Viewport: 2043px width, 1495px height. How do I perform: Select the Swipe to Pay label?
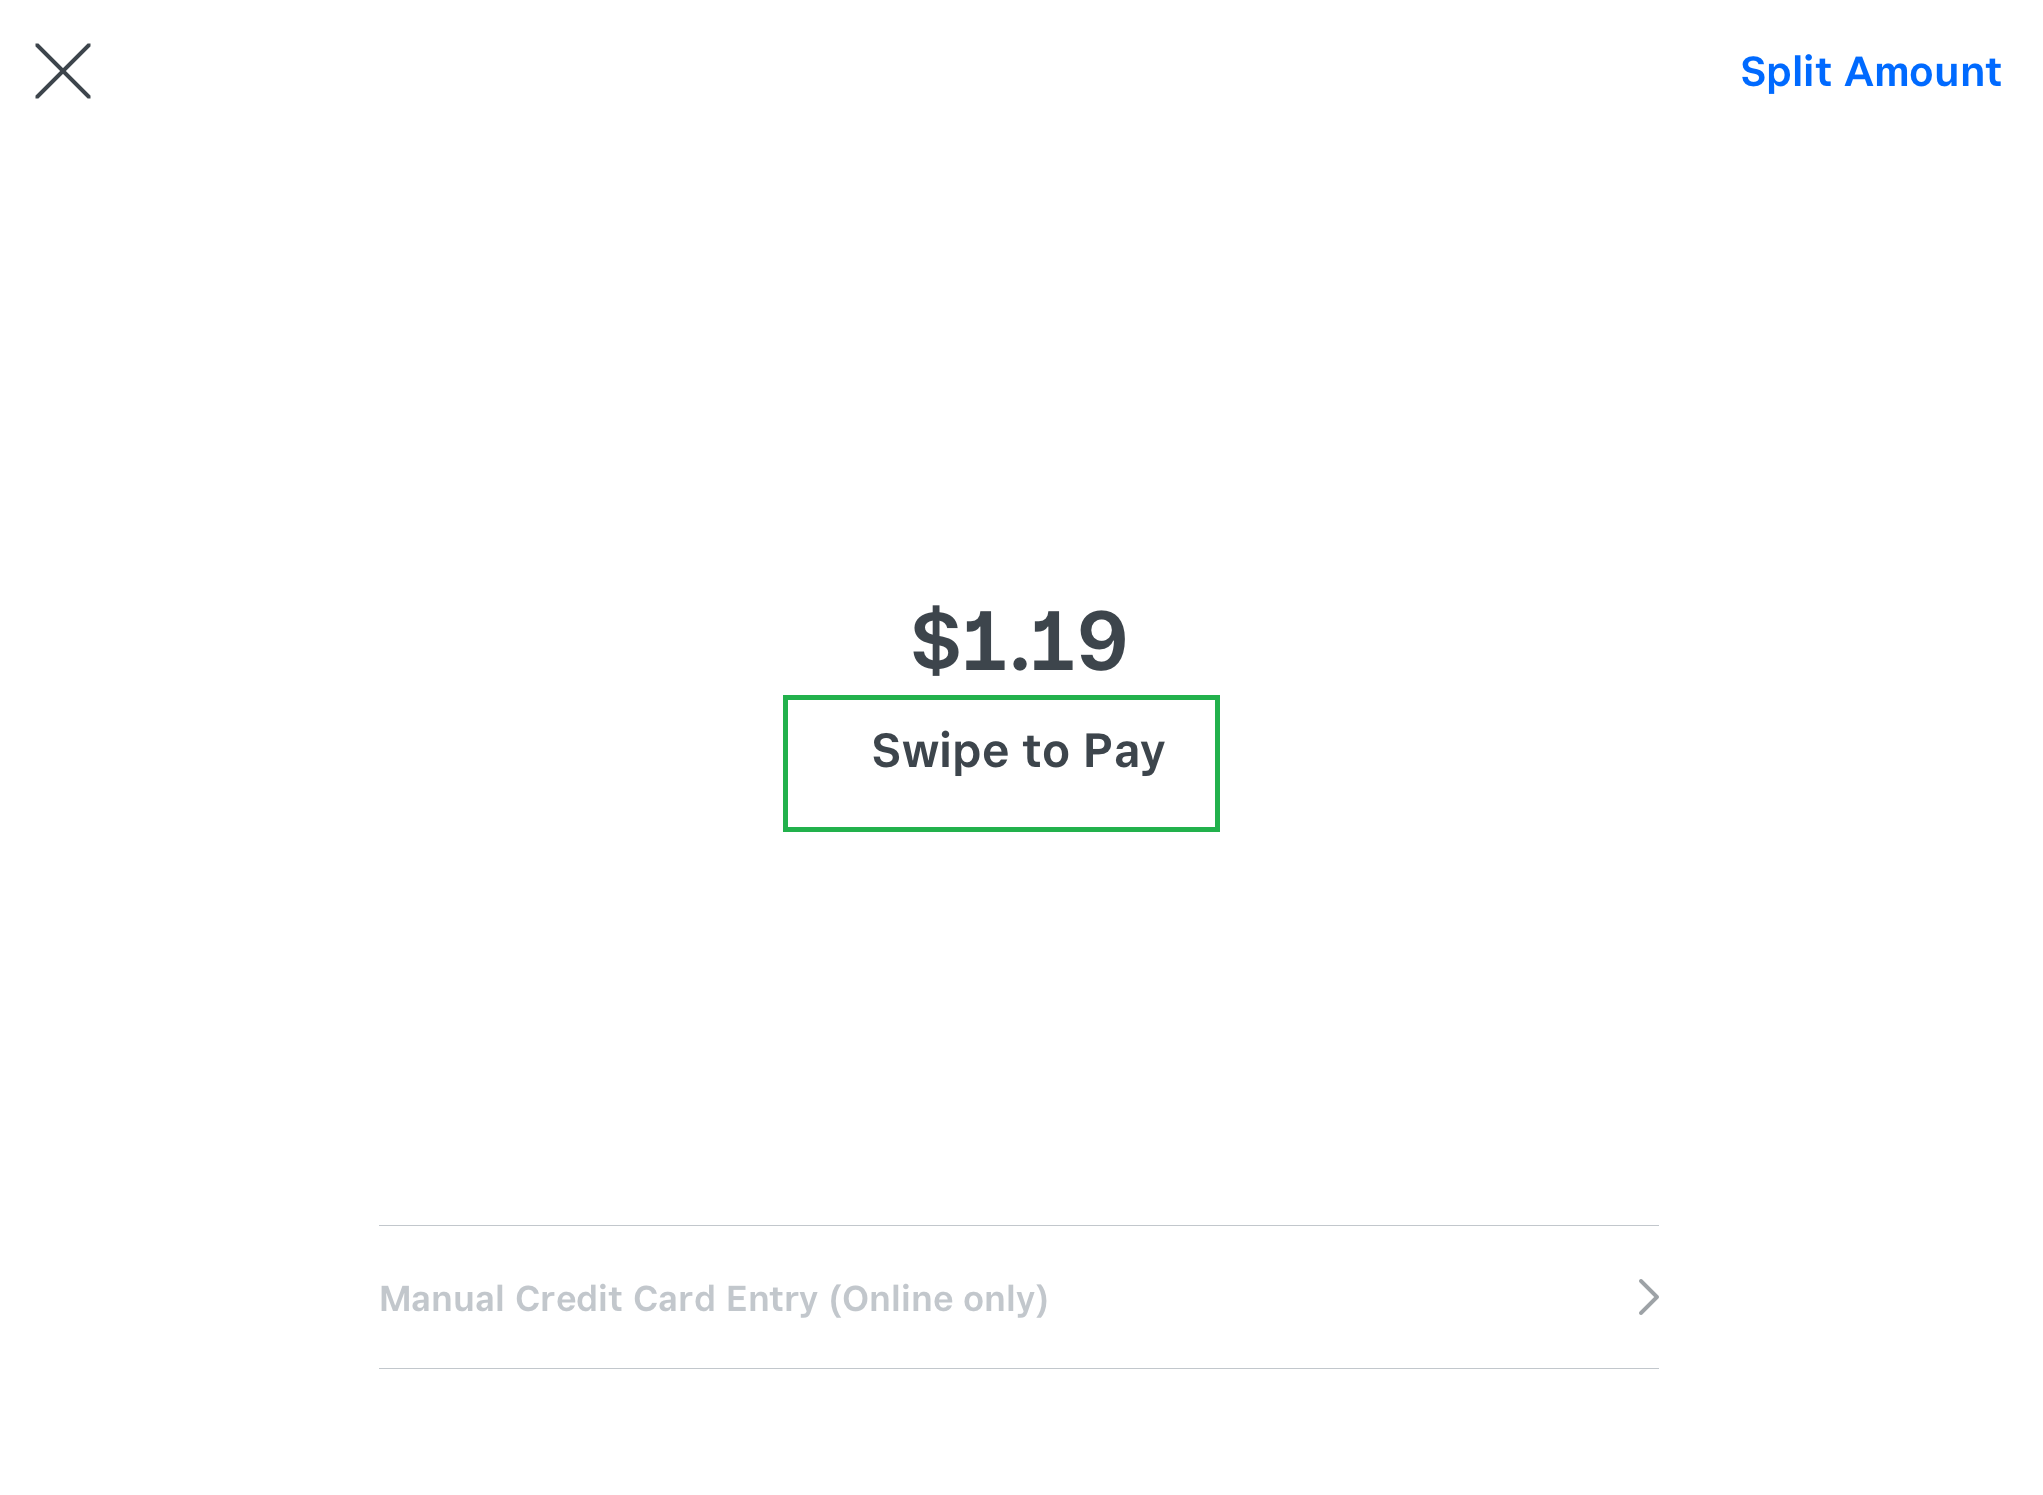[x=1017, y=752]
